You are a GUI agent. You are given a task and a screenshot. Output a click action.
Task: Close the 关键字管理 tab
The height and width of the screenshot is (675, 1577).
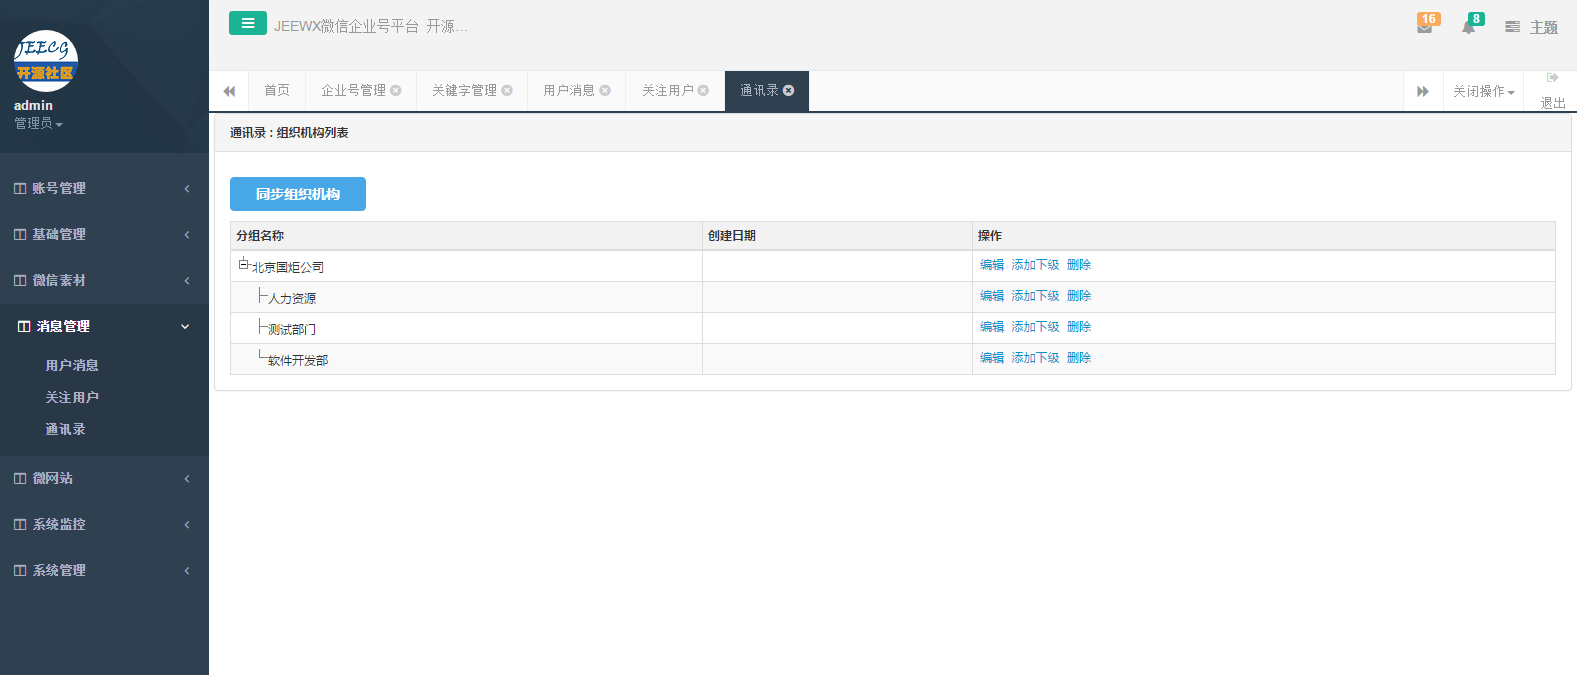click(x=507, y=90)
